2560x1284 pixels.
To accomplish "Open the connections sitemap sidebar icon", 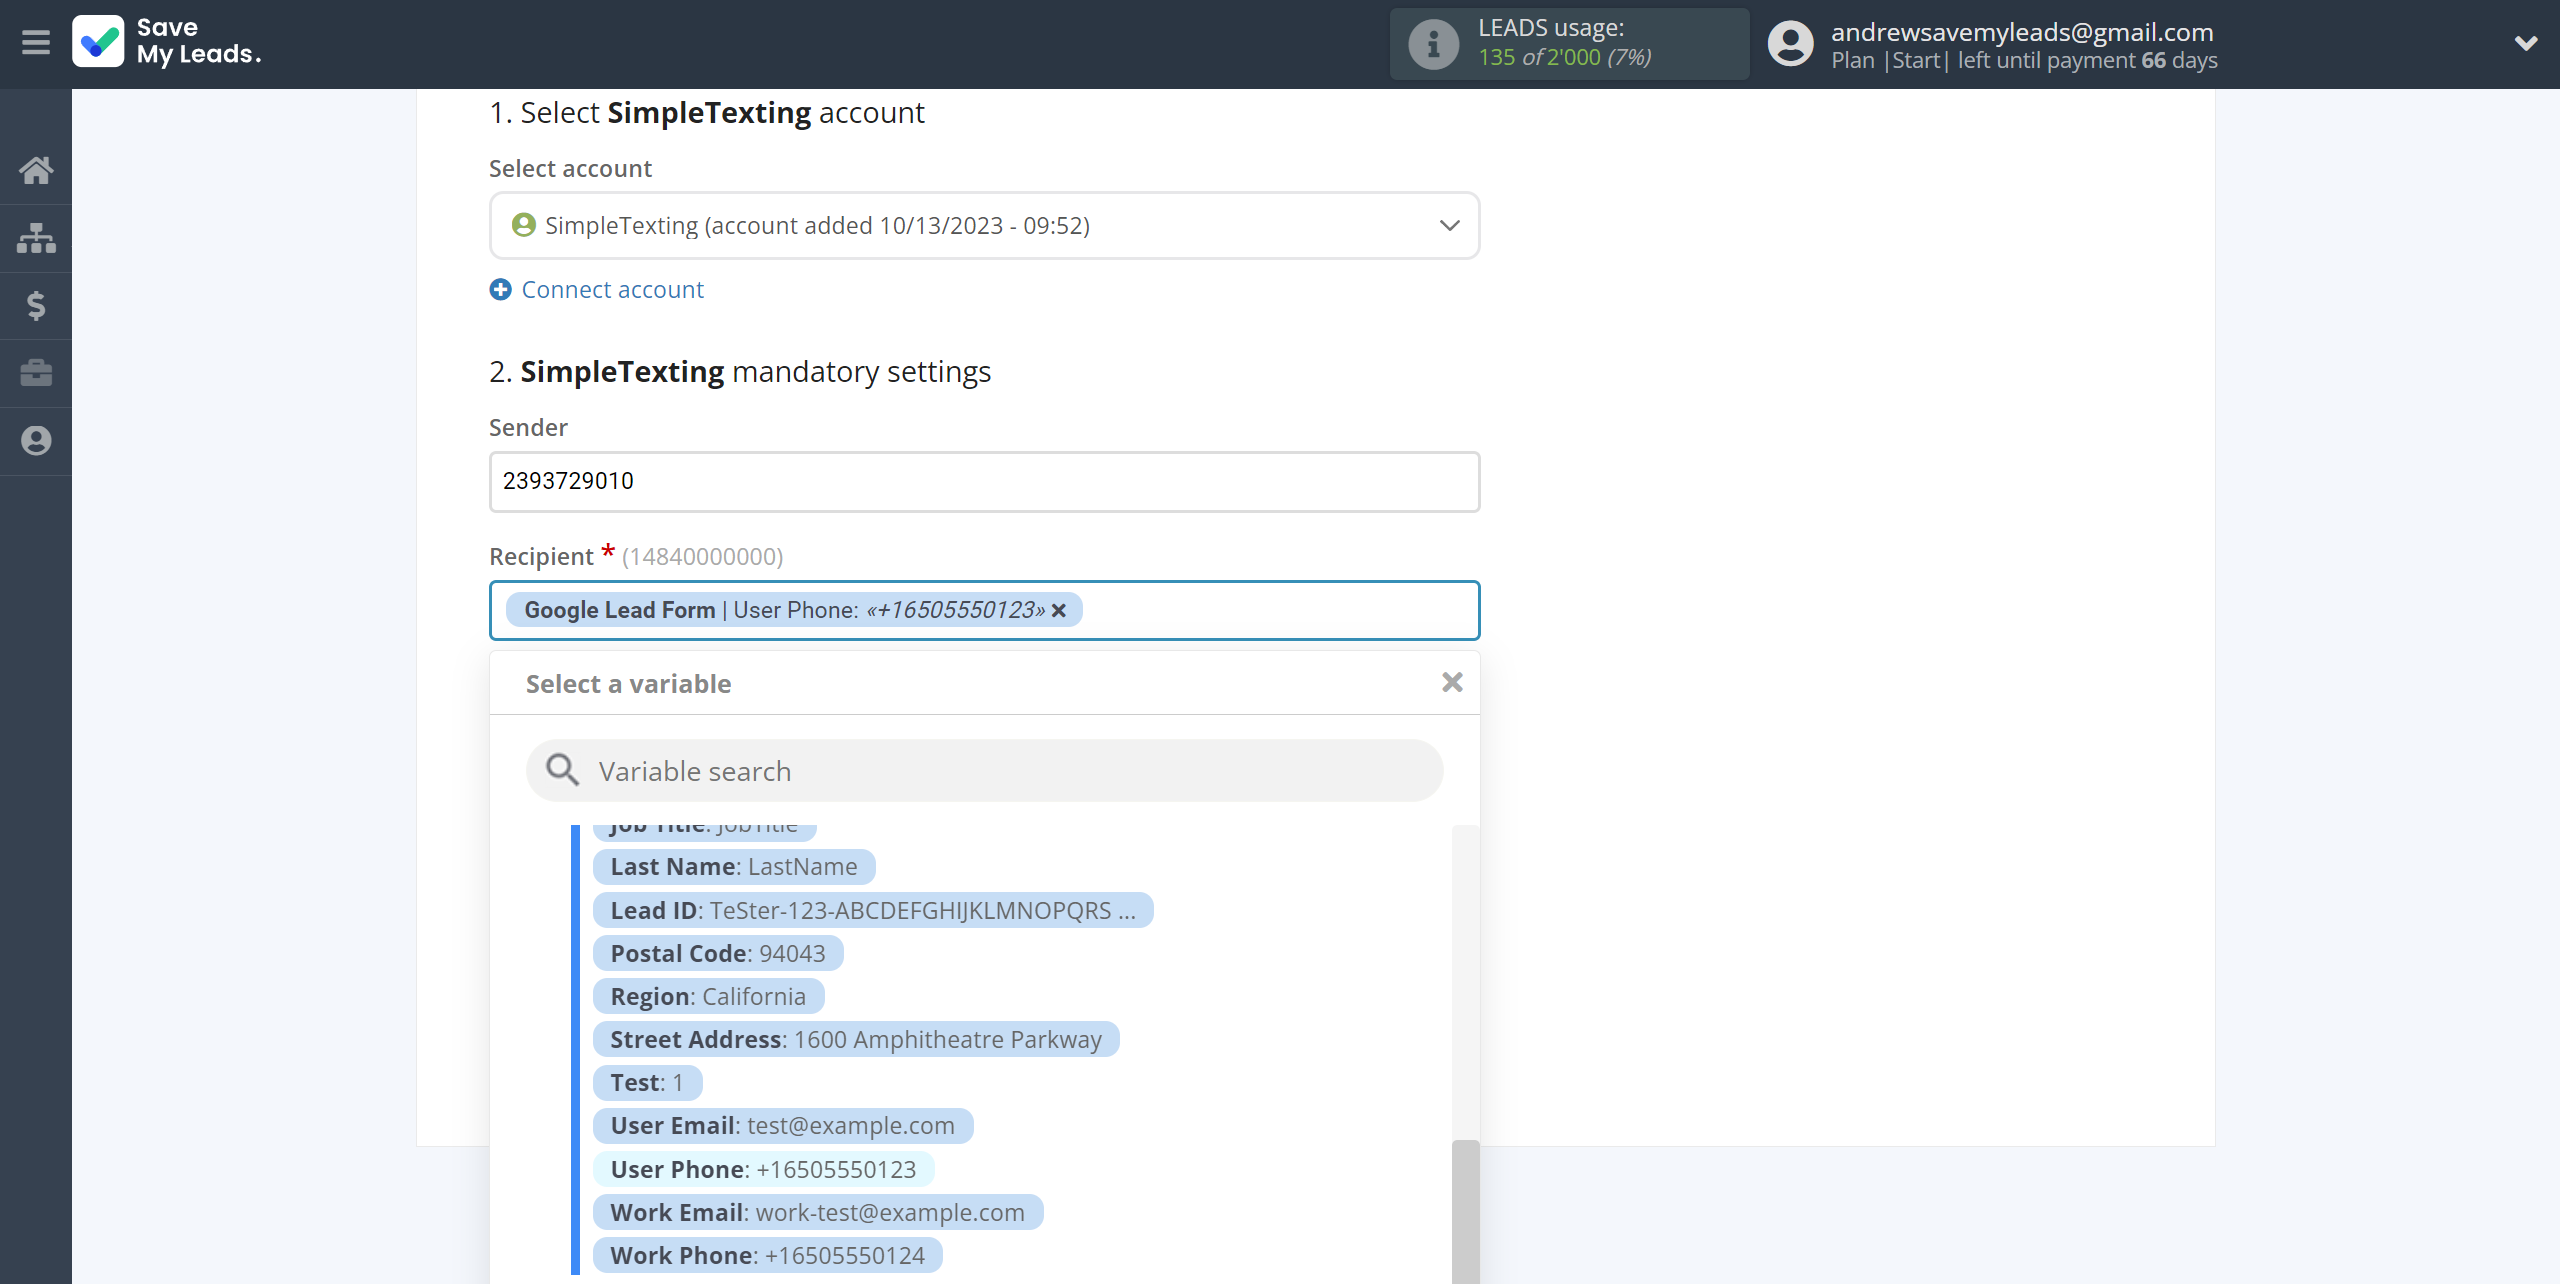I will 36,238.
